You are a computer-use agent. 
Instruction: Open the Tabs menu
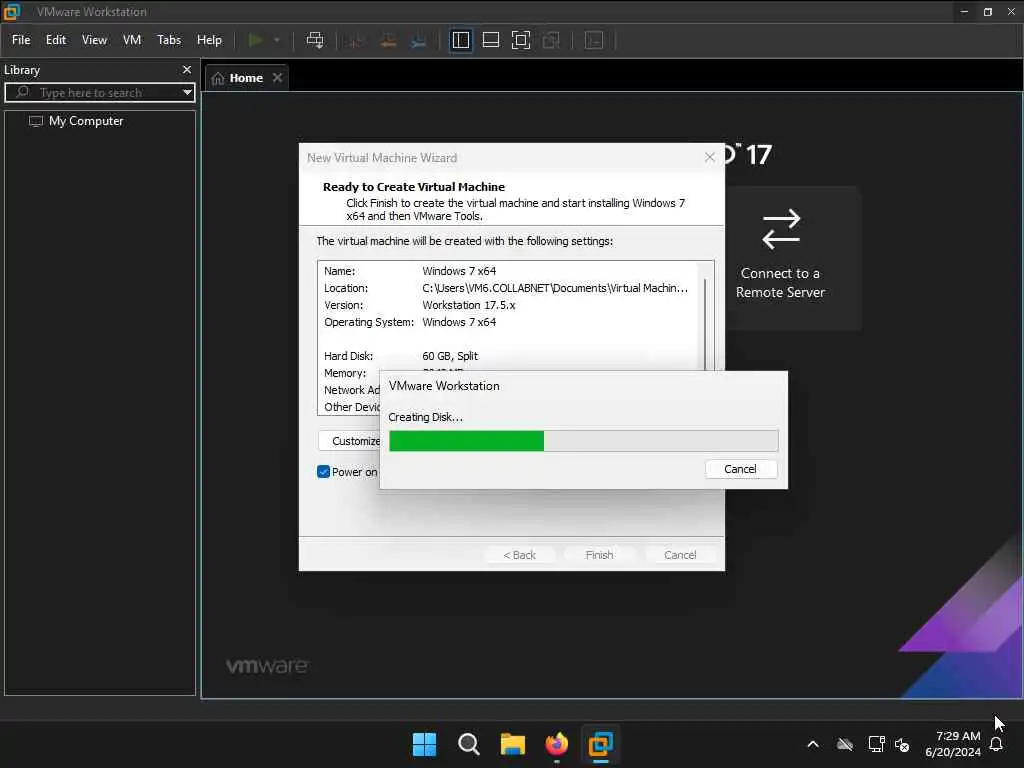click(x=168, y=40)
